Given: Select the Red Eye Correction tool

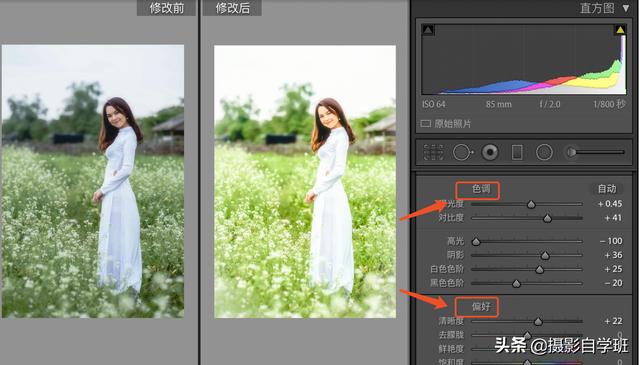Looking at the screenshot, I should point(490,152).
